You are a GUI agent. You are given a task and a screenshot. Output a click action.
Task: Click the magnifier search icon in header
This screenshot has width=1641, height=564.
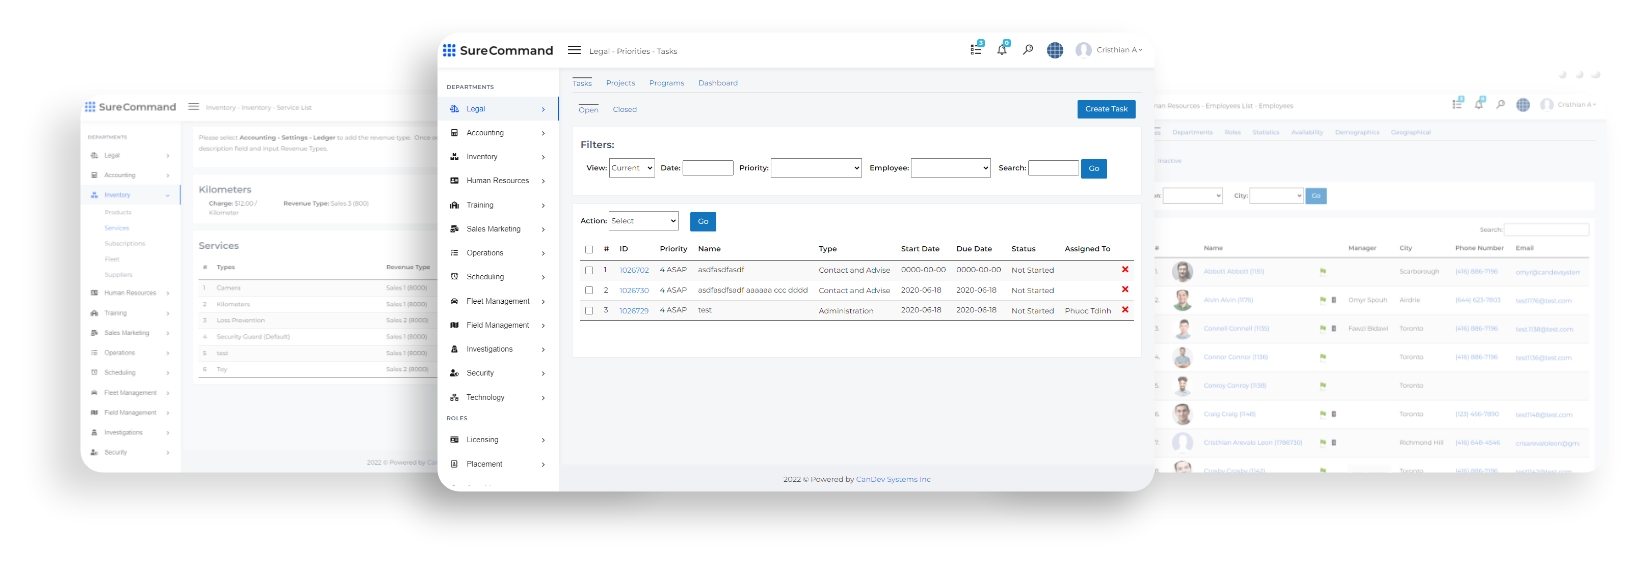point(1028,50)
